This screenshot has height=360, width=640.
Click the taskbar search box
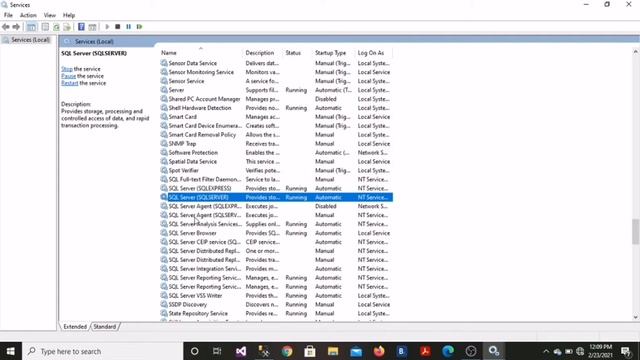click(102, 351)
